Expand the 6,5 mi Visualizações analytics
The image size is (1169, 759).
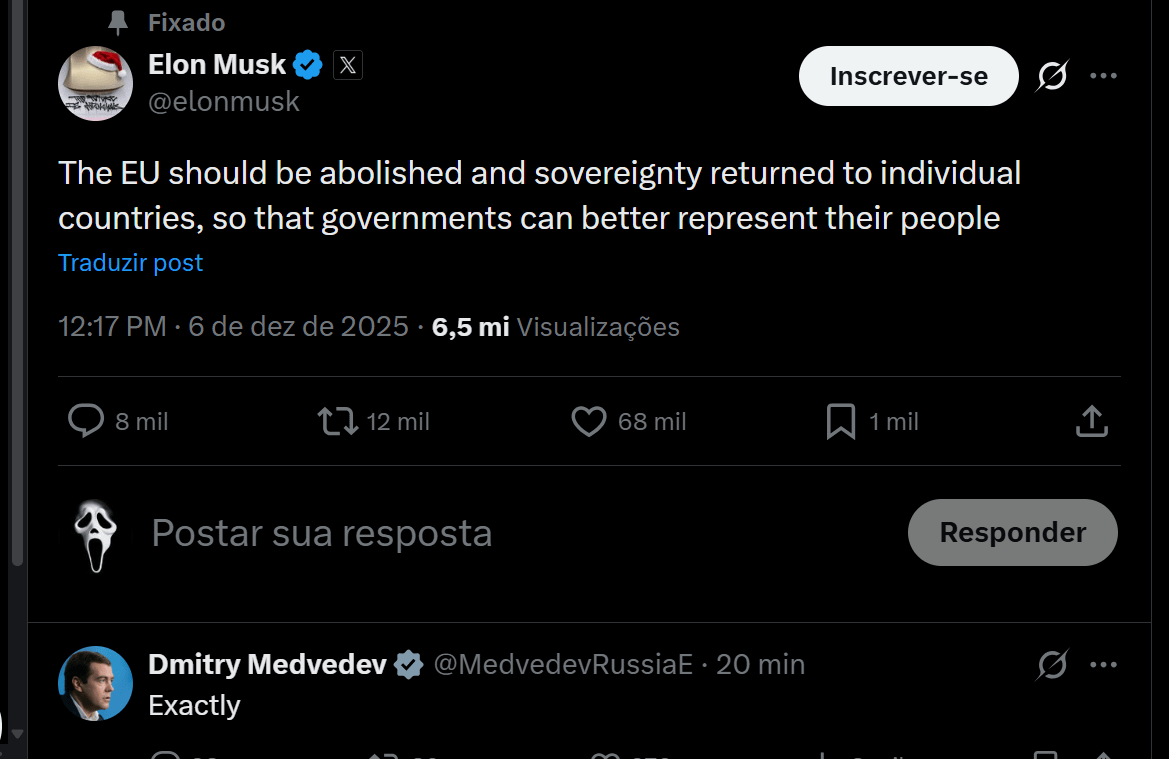(x=555, y=326)
